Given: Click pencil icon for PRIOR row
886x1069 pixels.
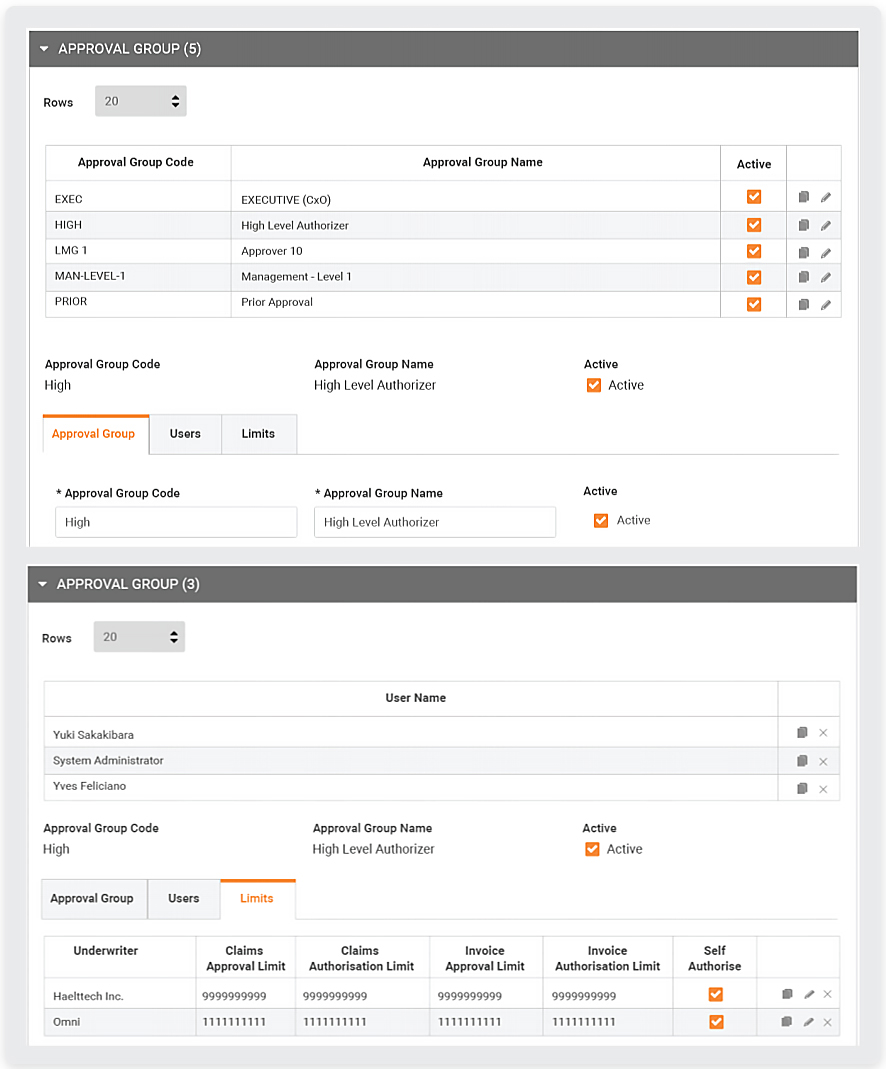Looking at the screenshot, I should [x=825, y=305].
